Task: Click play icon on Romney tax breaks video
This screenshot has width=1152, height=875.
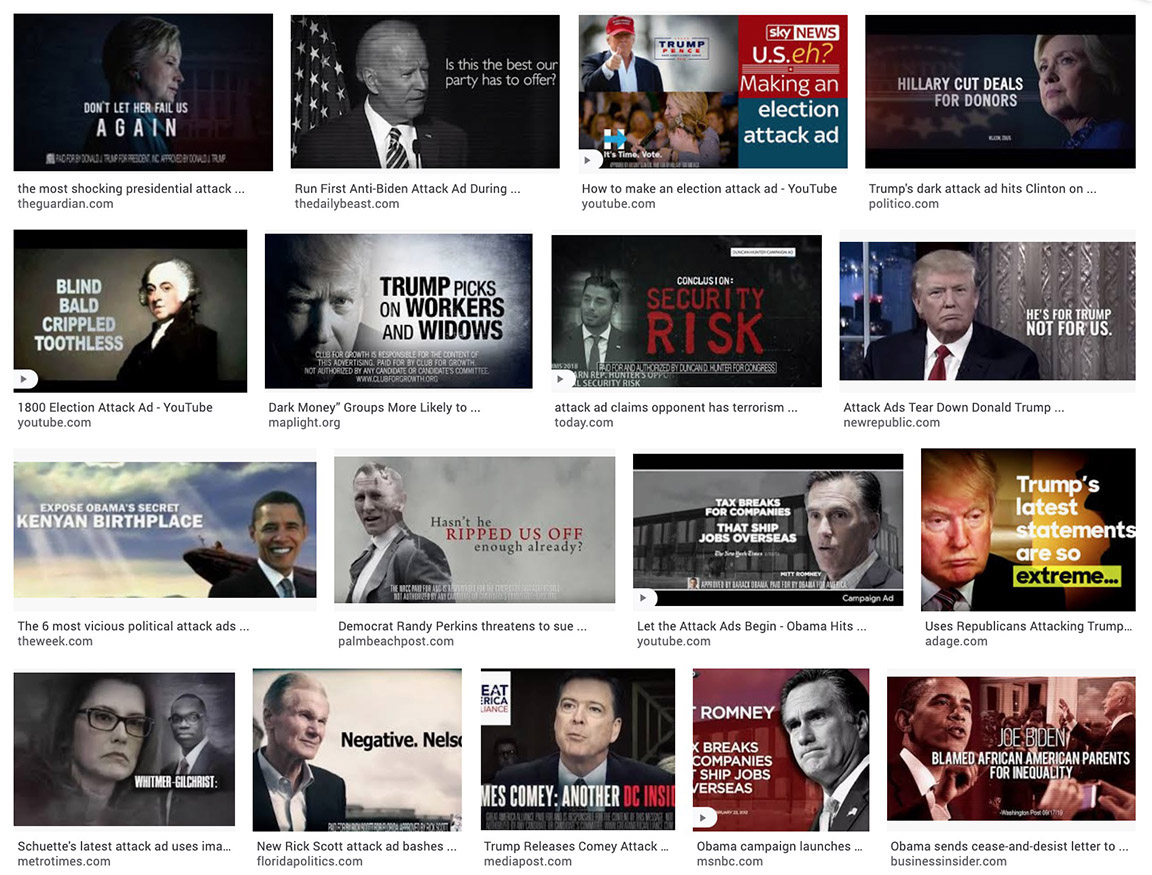Action: 643,597
